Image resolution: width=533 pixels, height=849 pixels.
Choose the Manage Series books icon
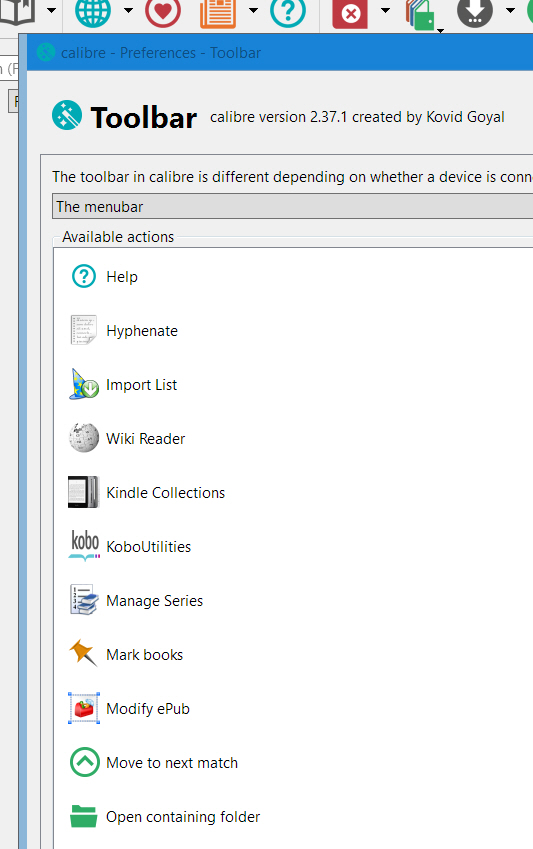click(84, 600)
